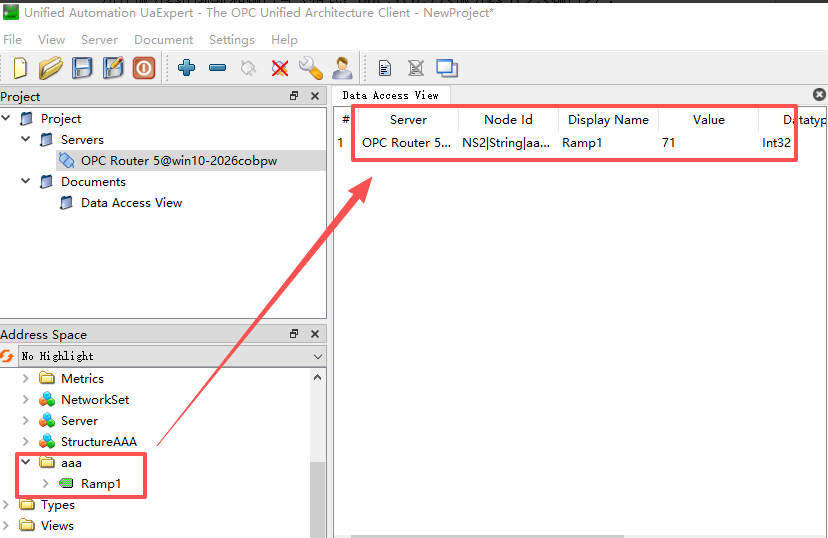Expand the Types folder
The width and height of the screenshot is (828, 538).
point(6,504)
